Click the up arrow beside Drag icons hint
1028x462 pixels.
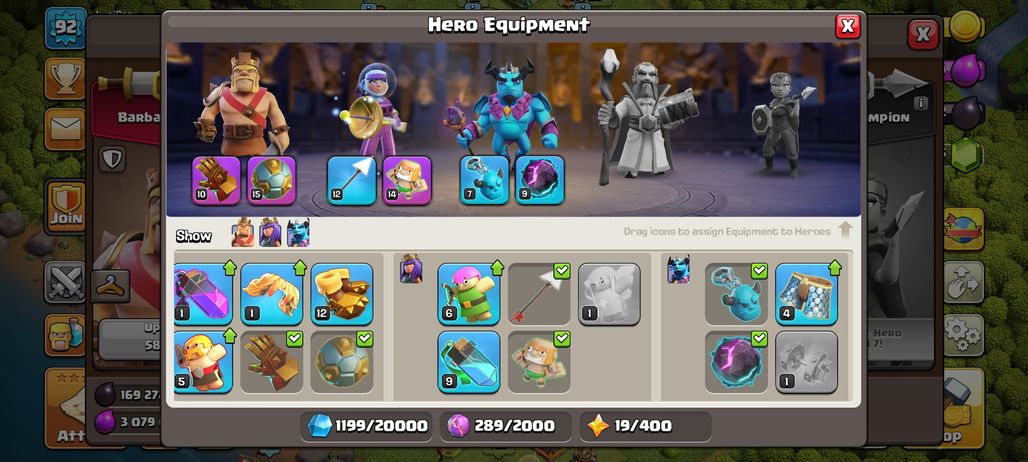pos(845,231)
